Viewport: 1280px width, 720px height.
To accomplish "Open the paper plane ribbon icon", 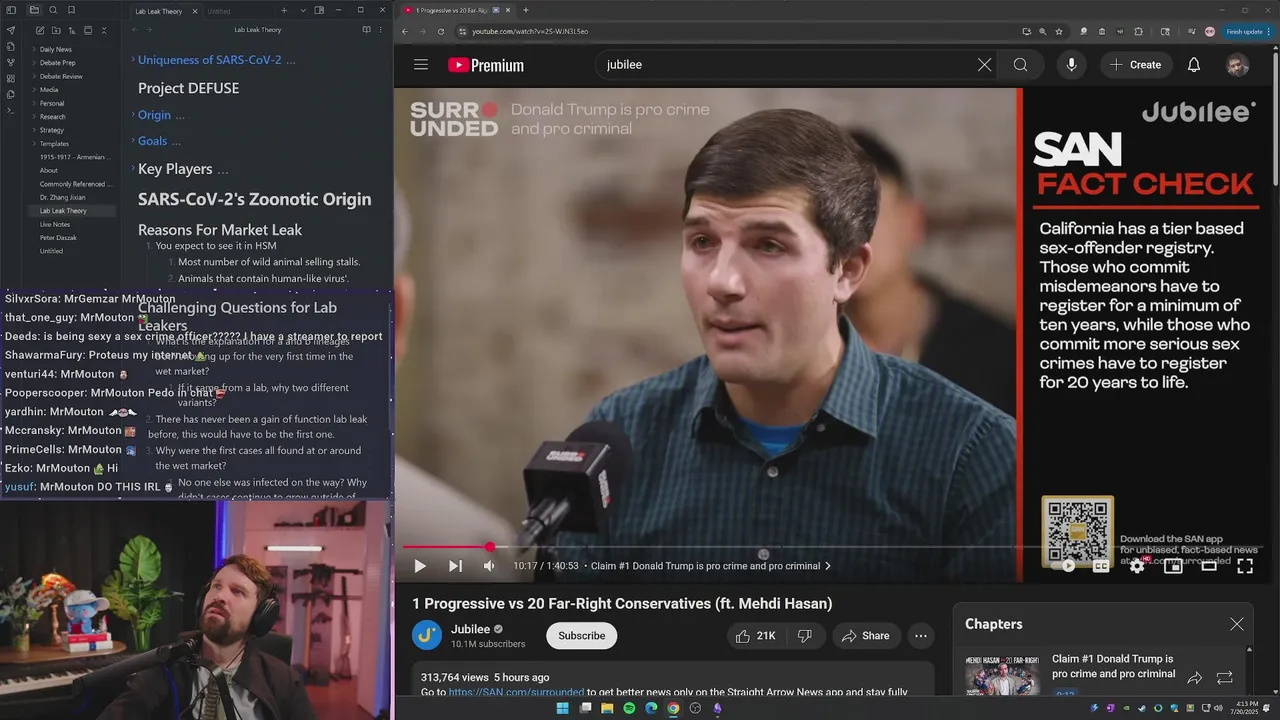I will [11, 30].
